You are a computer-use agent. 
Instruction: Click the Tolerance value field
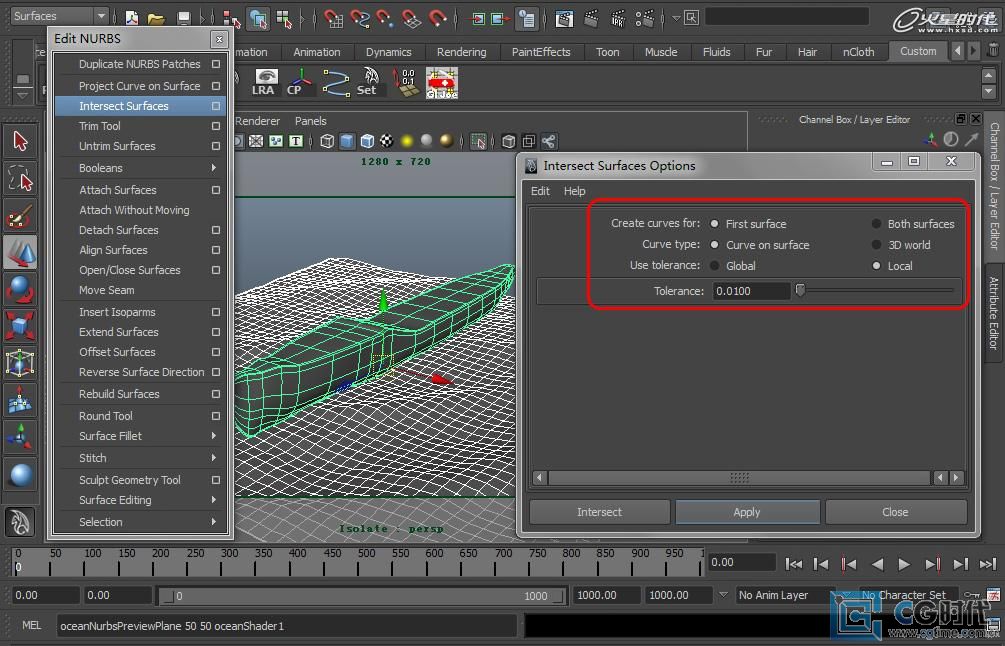pyautogui.click(x=751, y=291)
